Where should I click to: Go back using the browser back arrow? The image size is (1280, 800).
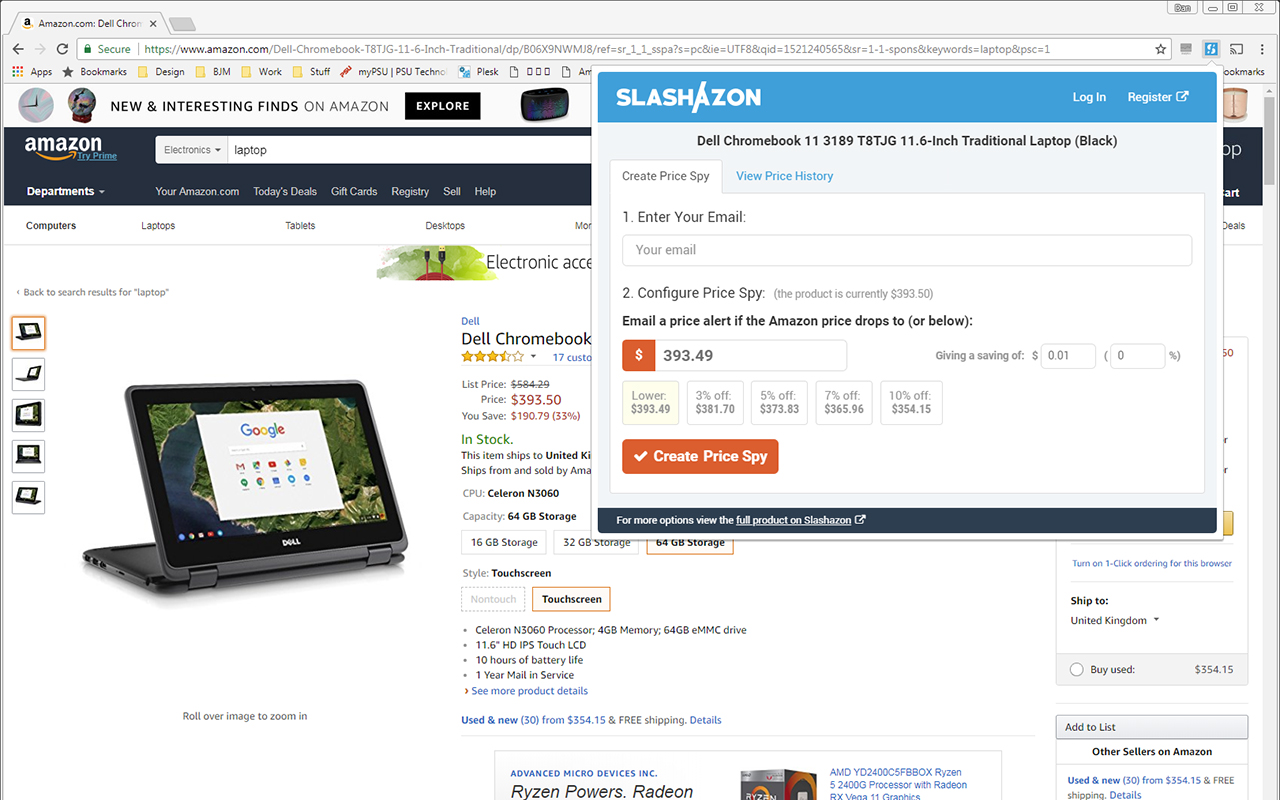coord(18,49)
